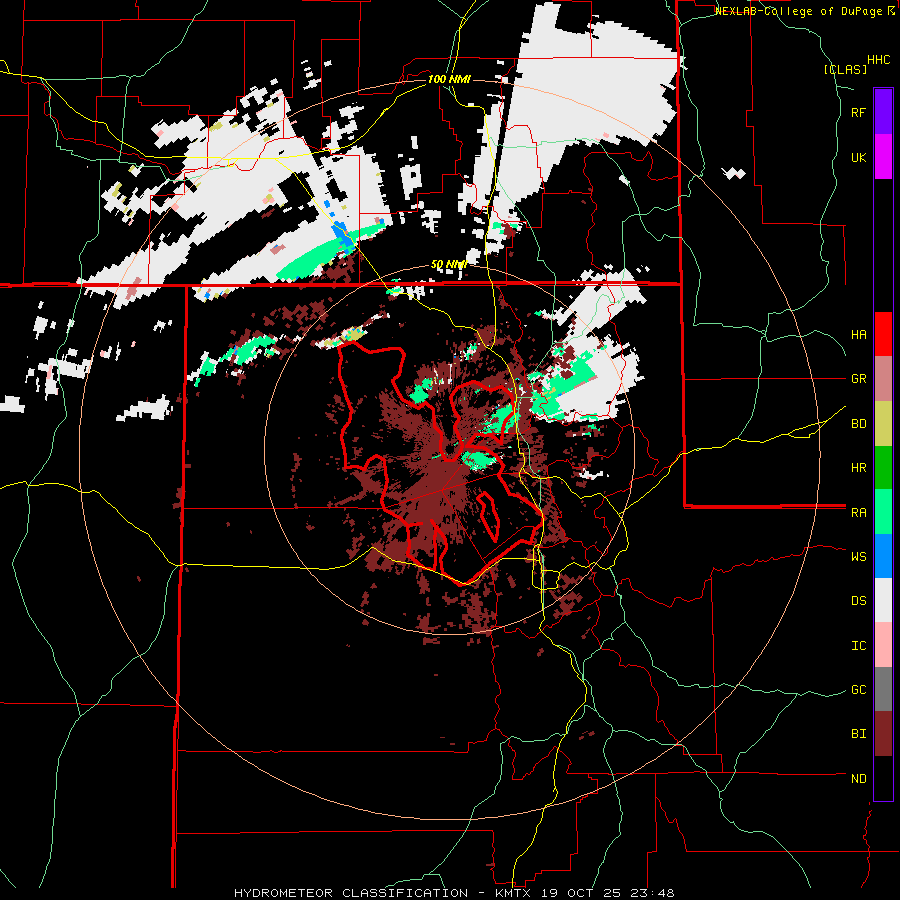Click the [CLAS] units label

coord(845,70)
